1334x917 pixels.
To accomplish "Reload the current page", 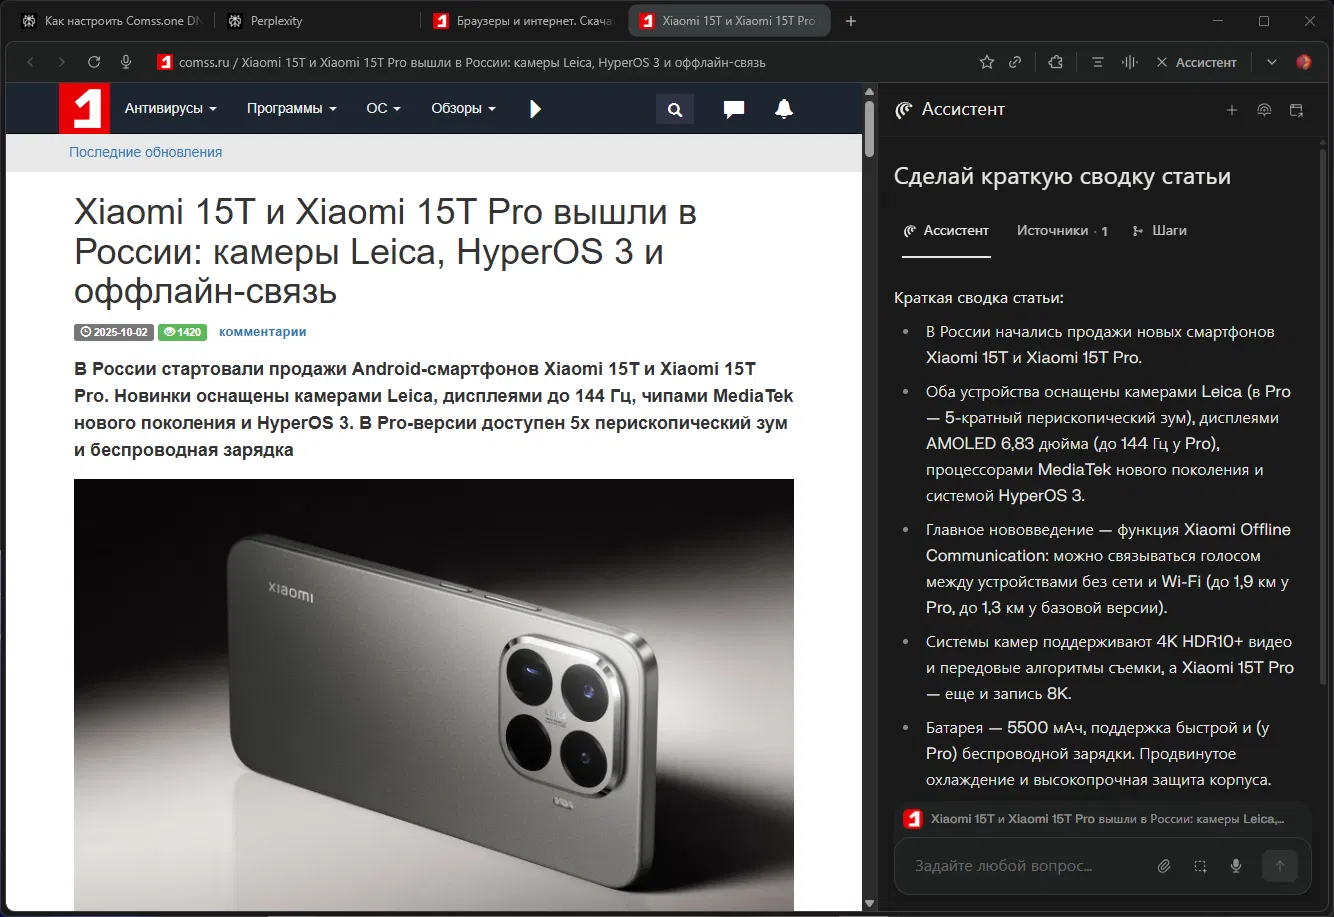I will (94, 62).
